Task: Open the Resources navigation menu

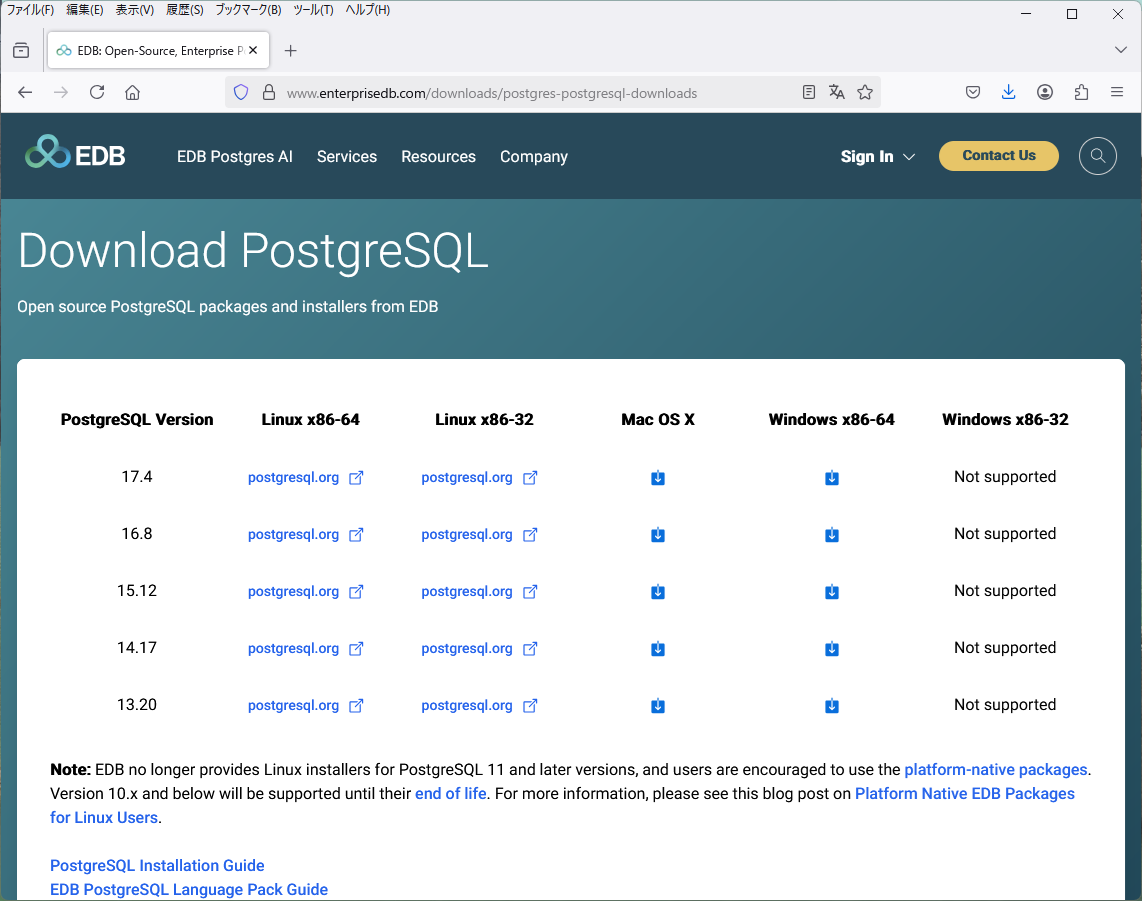Action: (x=438, y=157)
